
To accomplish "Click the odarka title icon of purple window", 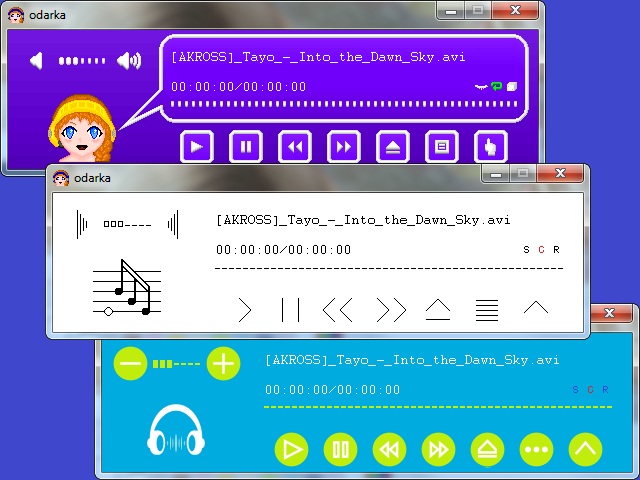I will [16, 15].
